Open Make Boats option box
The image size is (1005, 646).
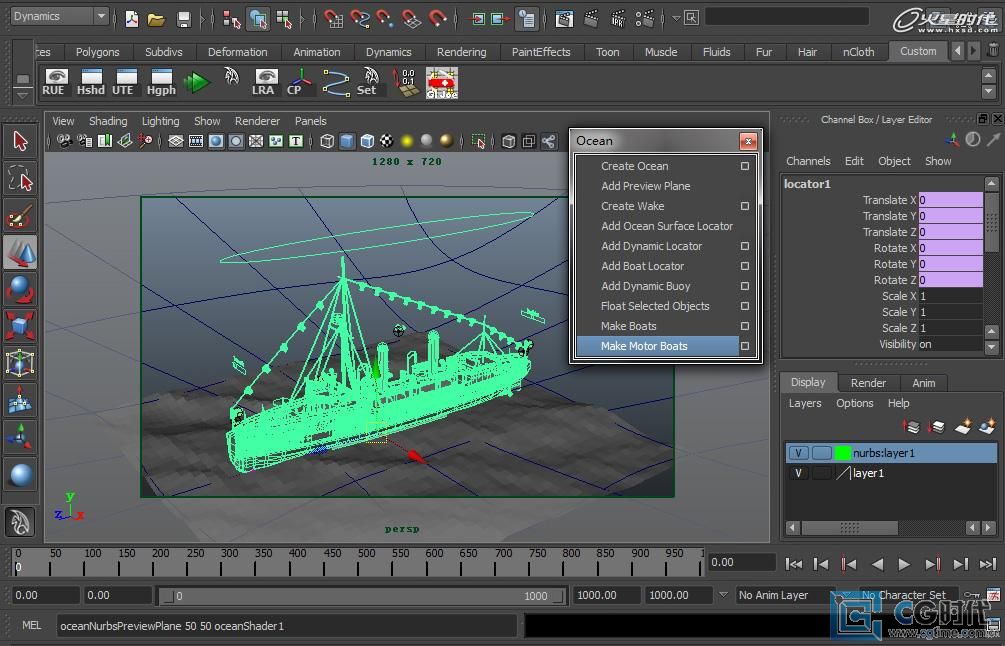click(745, 326)
